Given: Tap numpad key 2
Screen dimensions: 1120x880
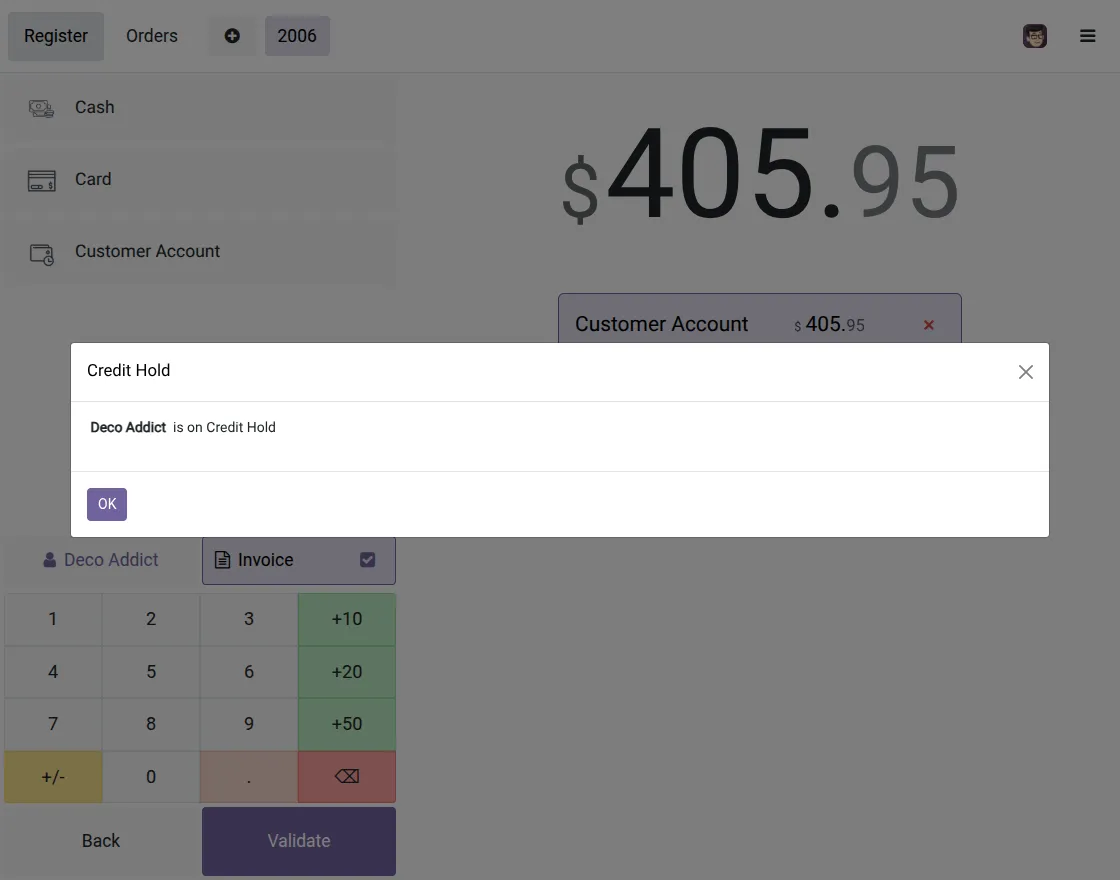Looking at the screenshot, I should (151, 619).
